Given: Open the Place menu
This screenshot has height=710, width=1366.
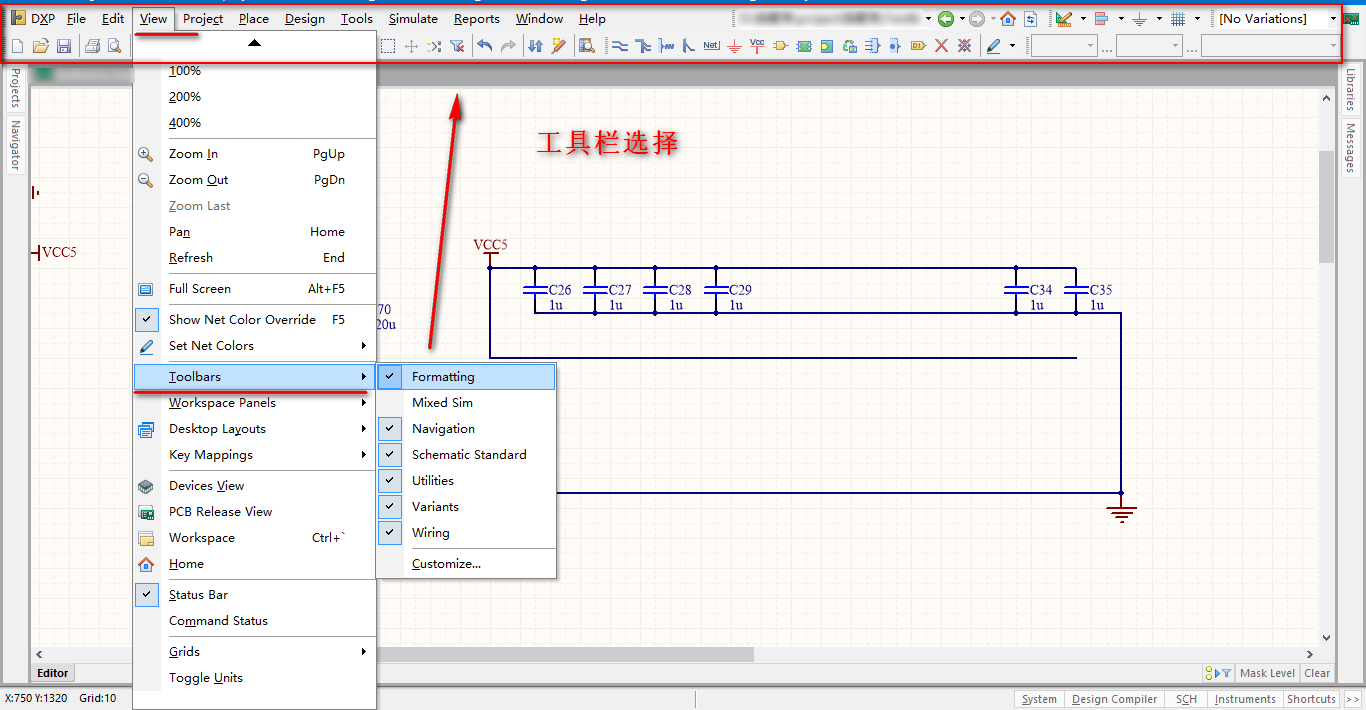Looking at the screenshot, I should (x=254, y=19).
